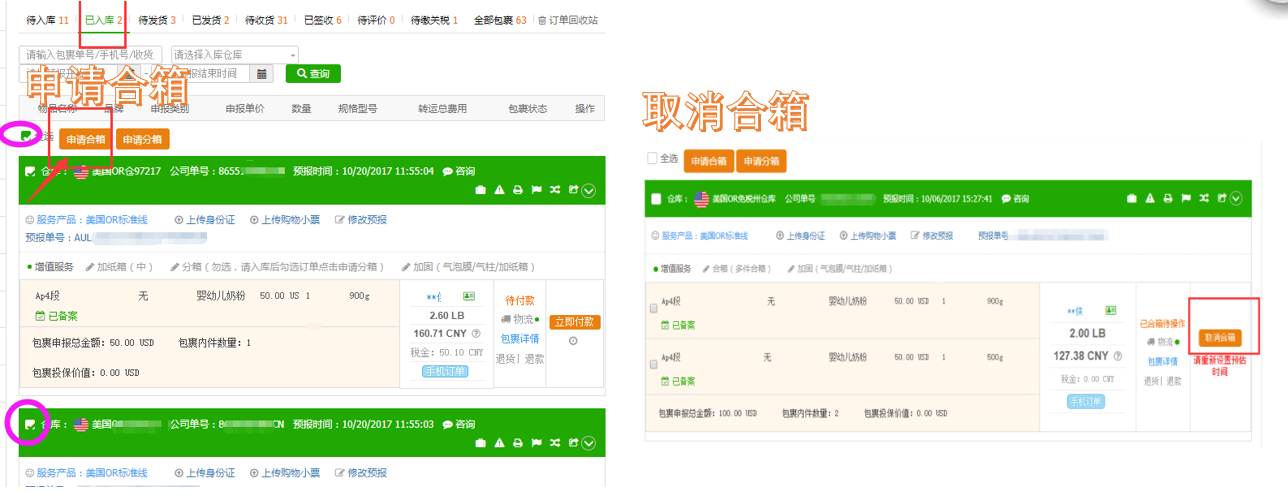Select the 待收货 31 tab

pos(268,20)
